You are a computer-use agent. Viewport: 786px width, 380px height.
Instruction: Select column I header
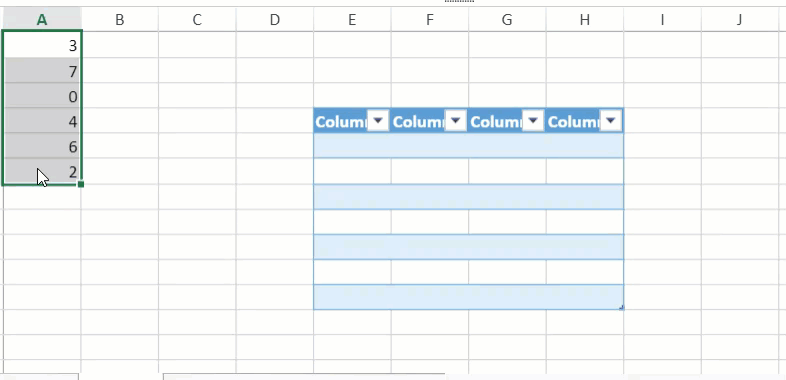coord(662,20)
